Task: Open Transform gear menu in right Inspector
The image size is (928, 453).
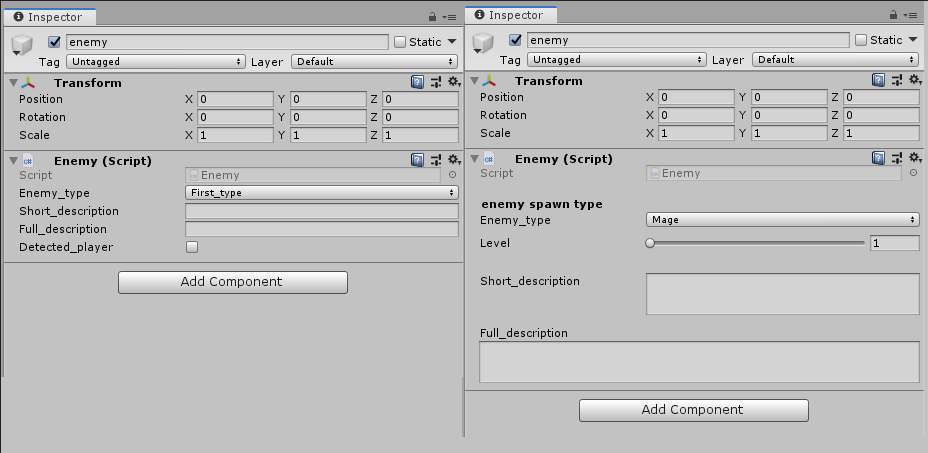Action: click(915, 81)
